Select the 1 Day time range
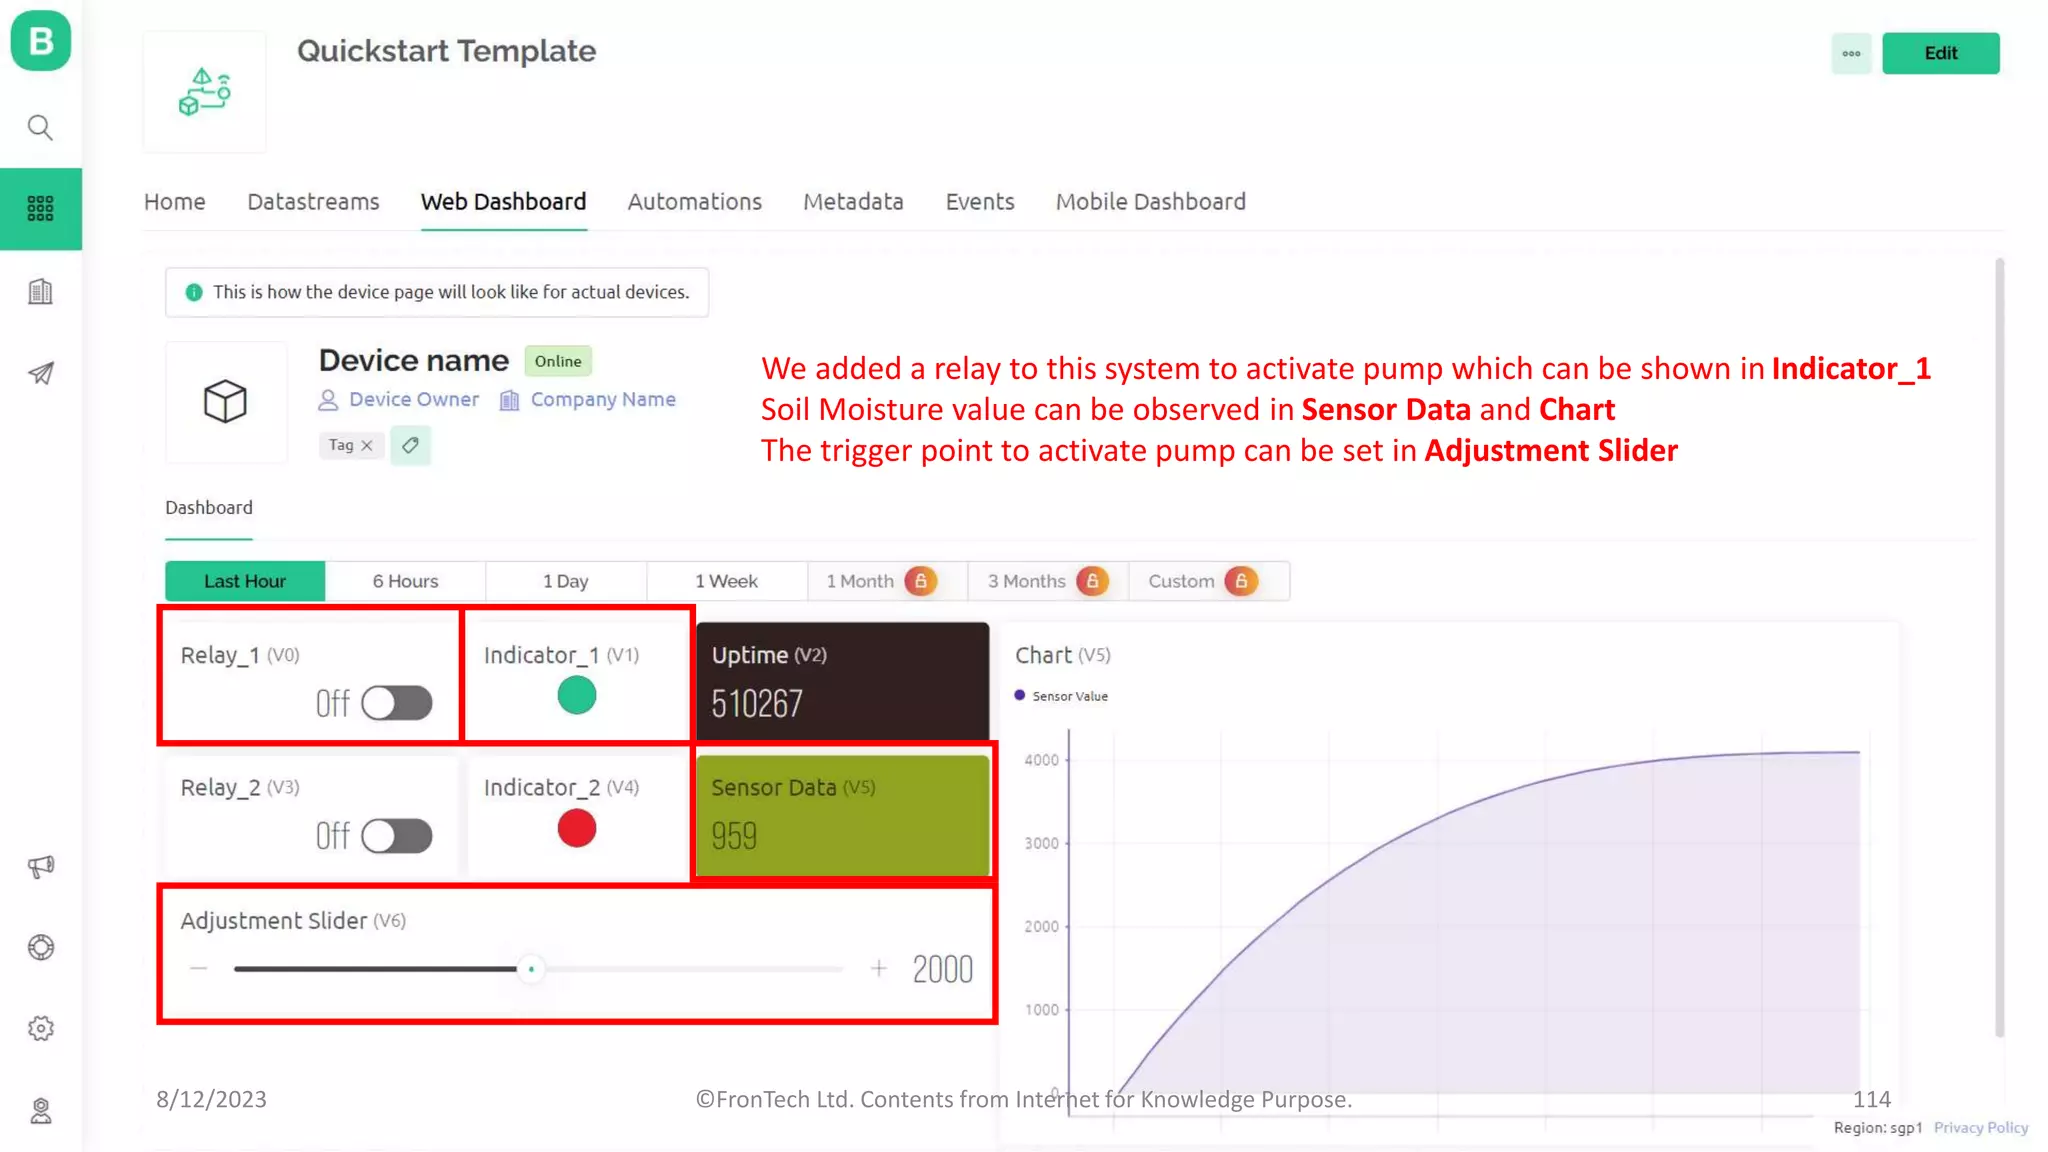This screenshot has width=2048, height=1152. click(x=566, y=581)
